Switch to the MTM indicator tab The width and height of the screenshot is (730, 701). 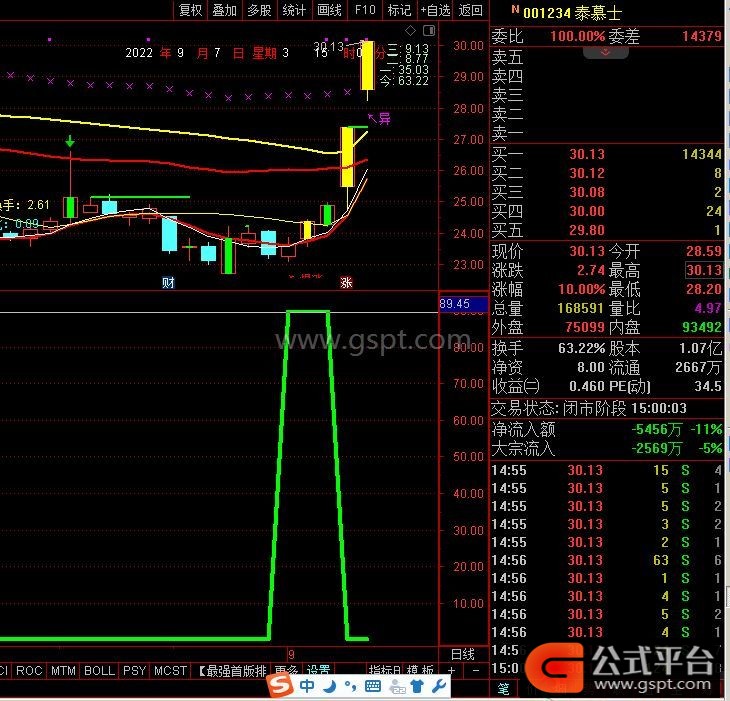(x=63, y=670)
